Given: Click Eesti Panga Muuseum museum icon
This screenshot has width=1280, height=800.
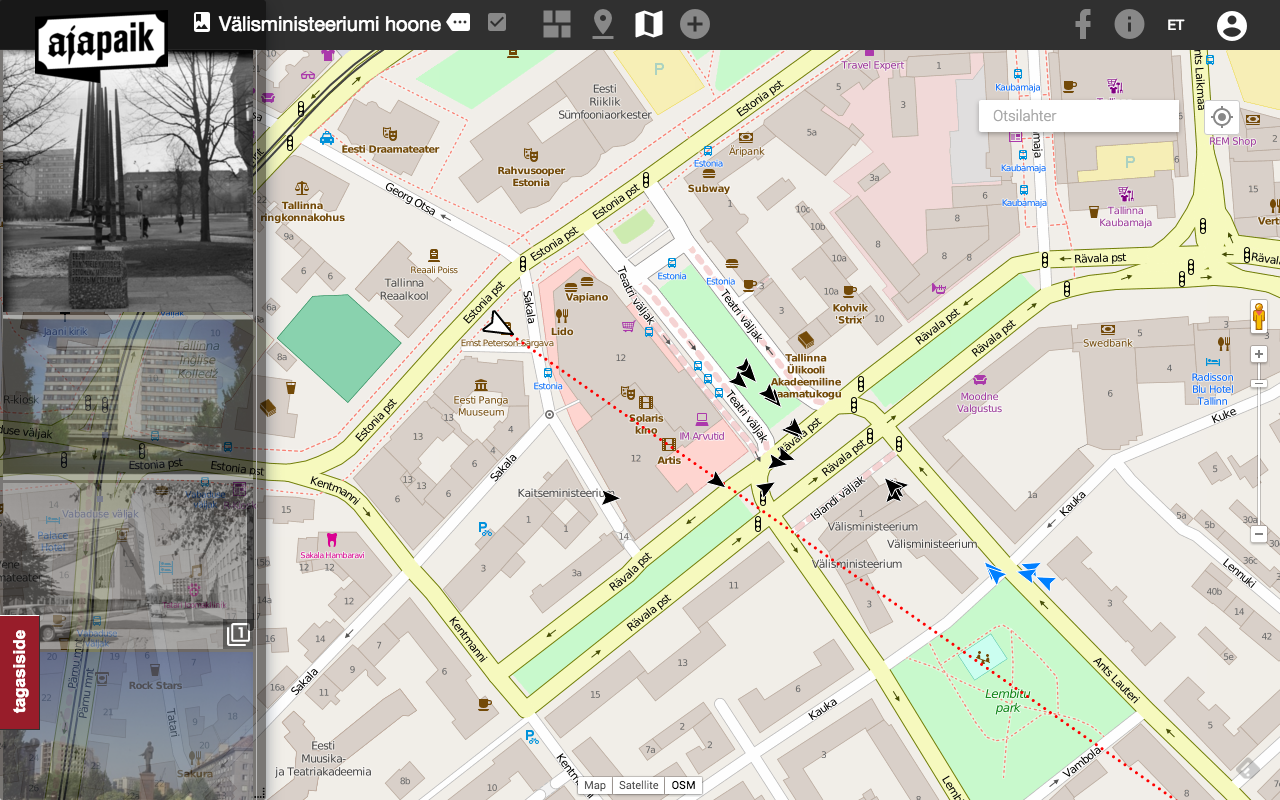Looking at the screenshot, I should (481, 385).
